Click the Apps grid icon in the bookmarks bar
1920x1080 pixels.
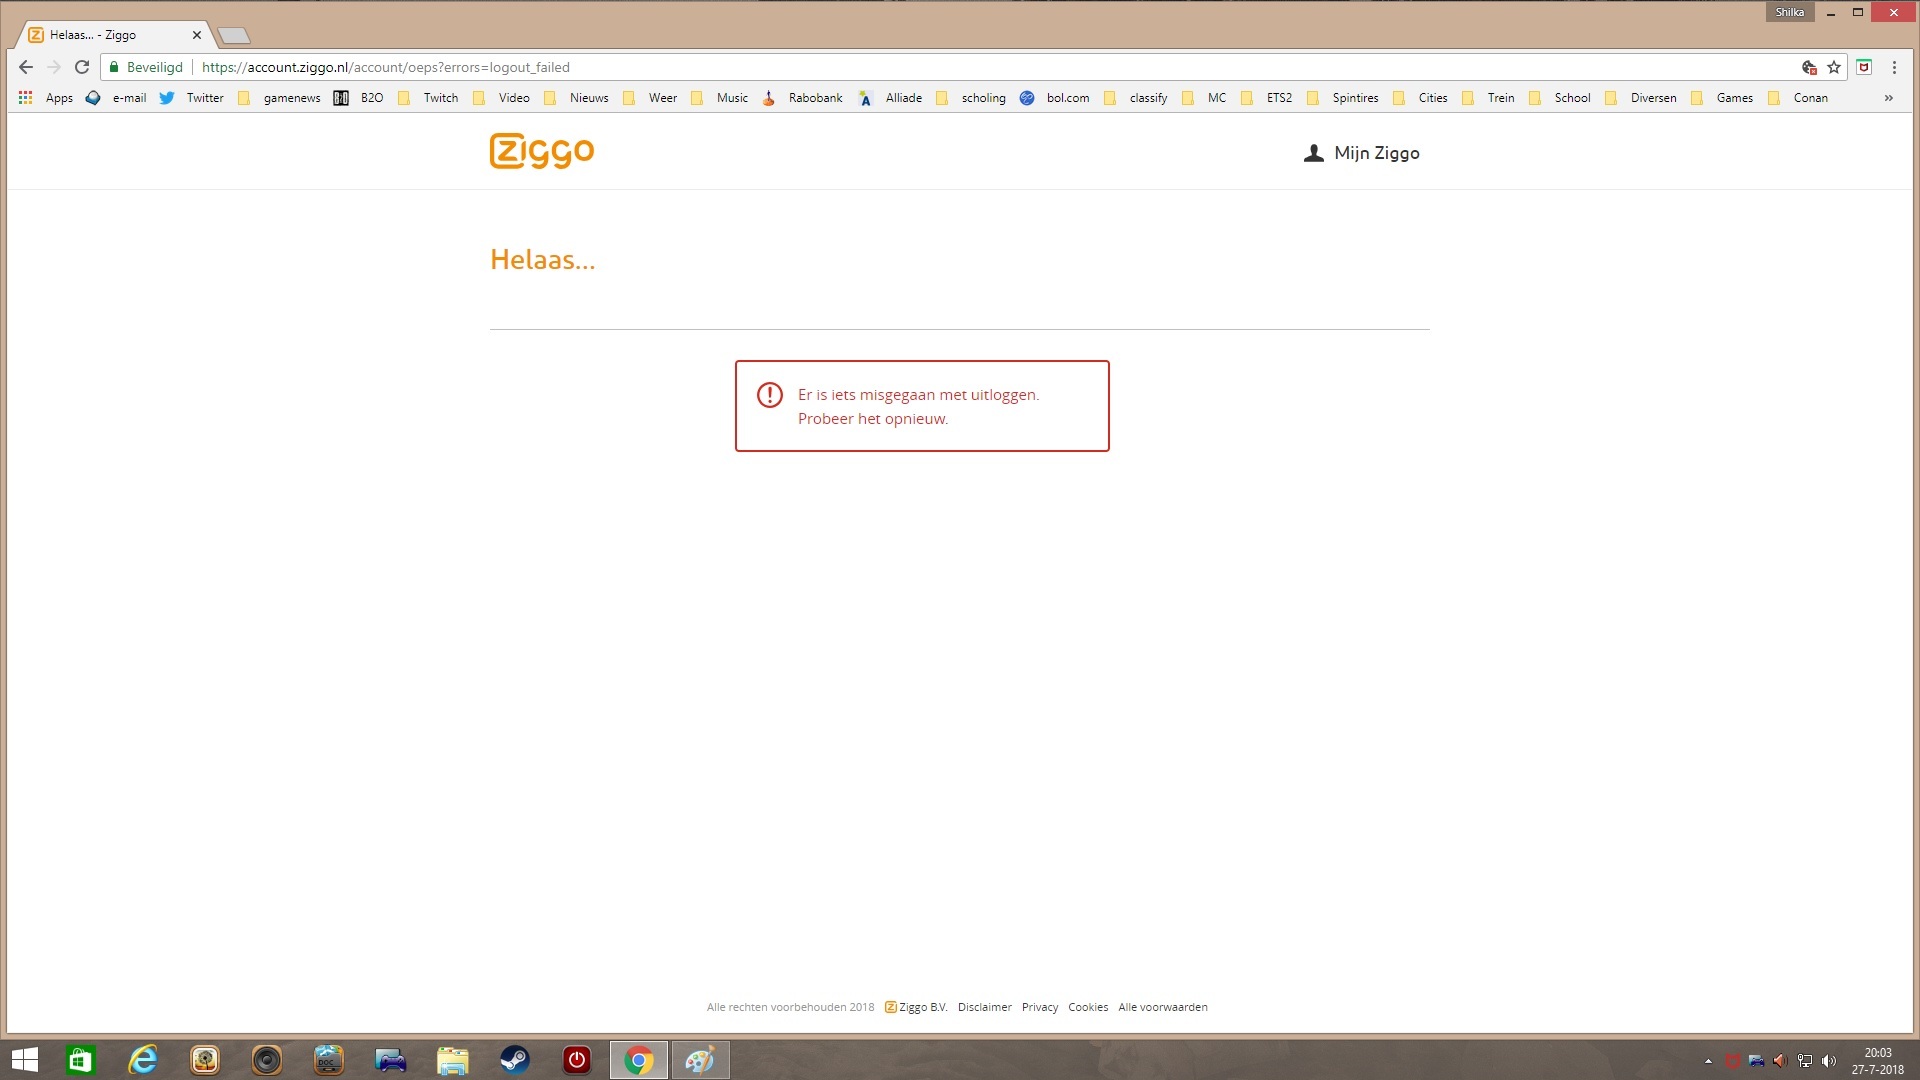(26, 98)
